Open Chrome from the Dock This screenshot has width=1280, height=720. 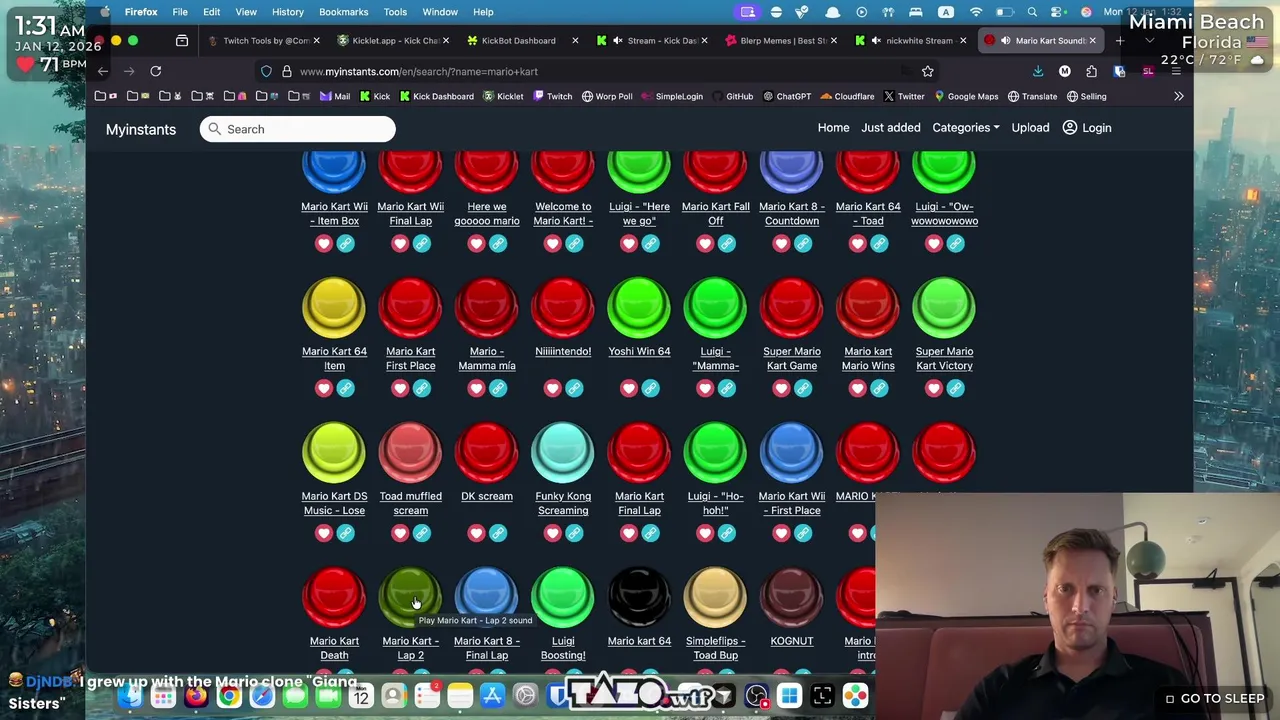pyautogui.click(x=229, y=697)
